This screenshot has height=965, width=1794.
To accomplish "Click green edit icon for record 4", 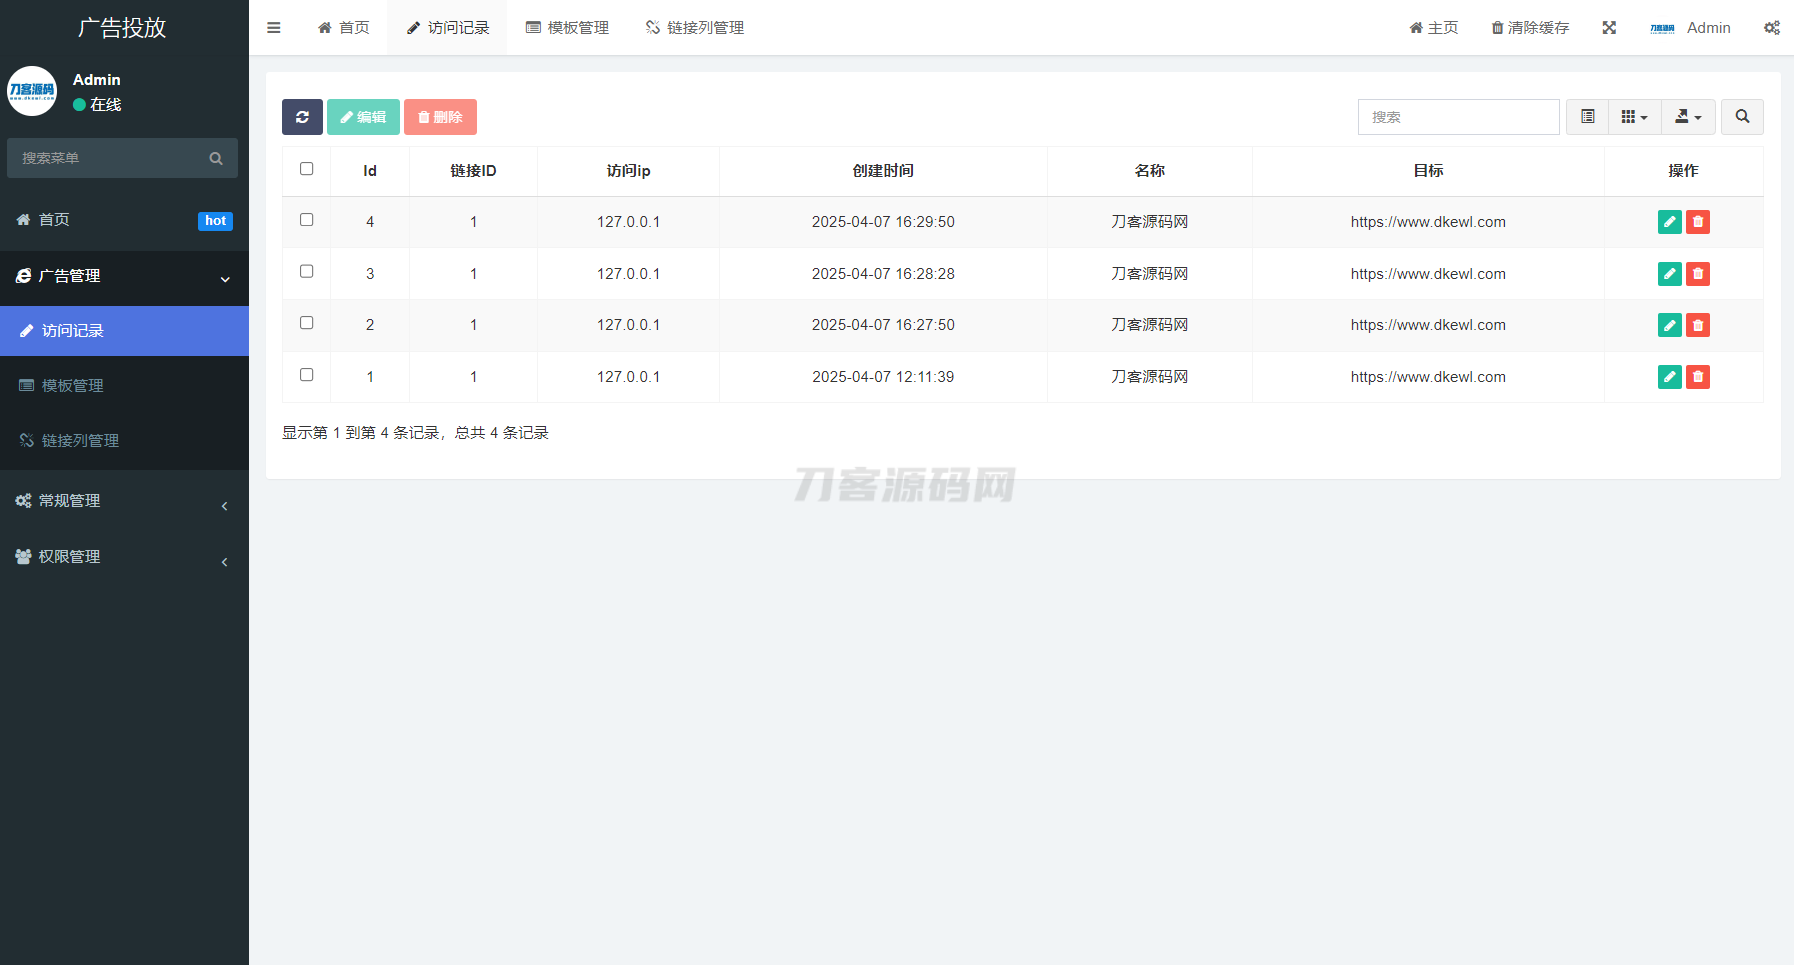I will point(1669,222).
